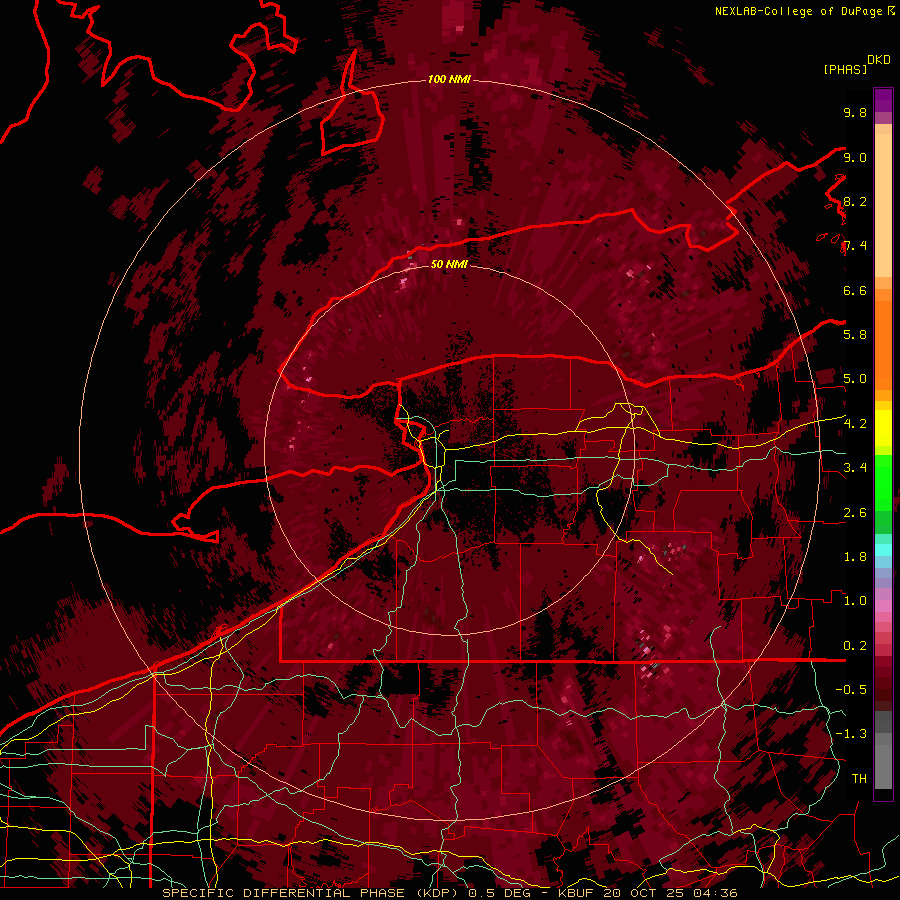Select the 7.4 scale value

click(855, 246)
